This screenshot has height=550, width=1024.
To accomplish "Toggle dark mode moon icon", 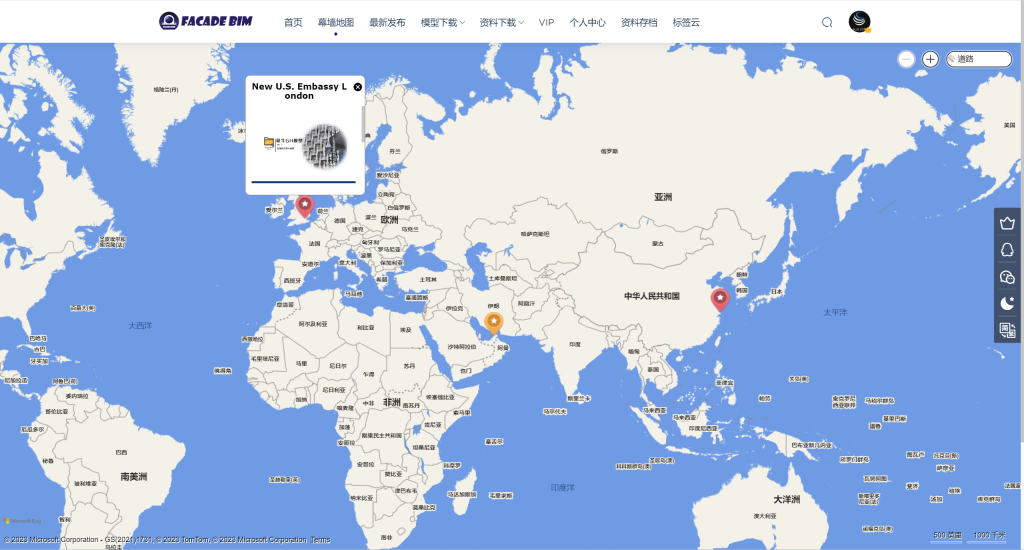I will [1007, 304].
